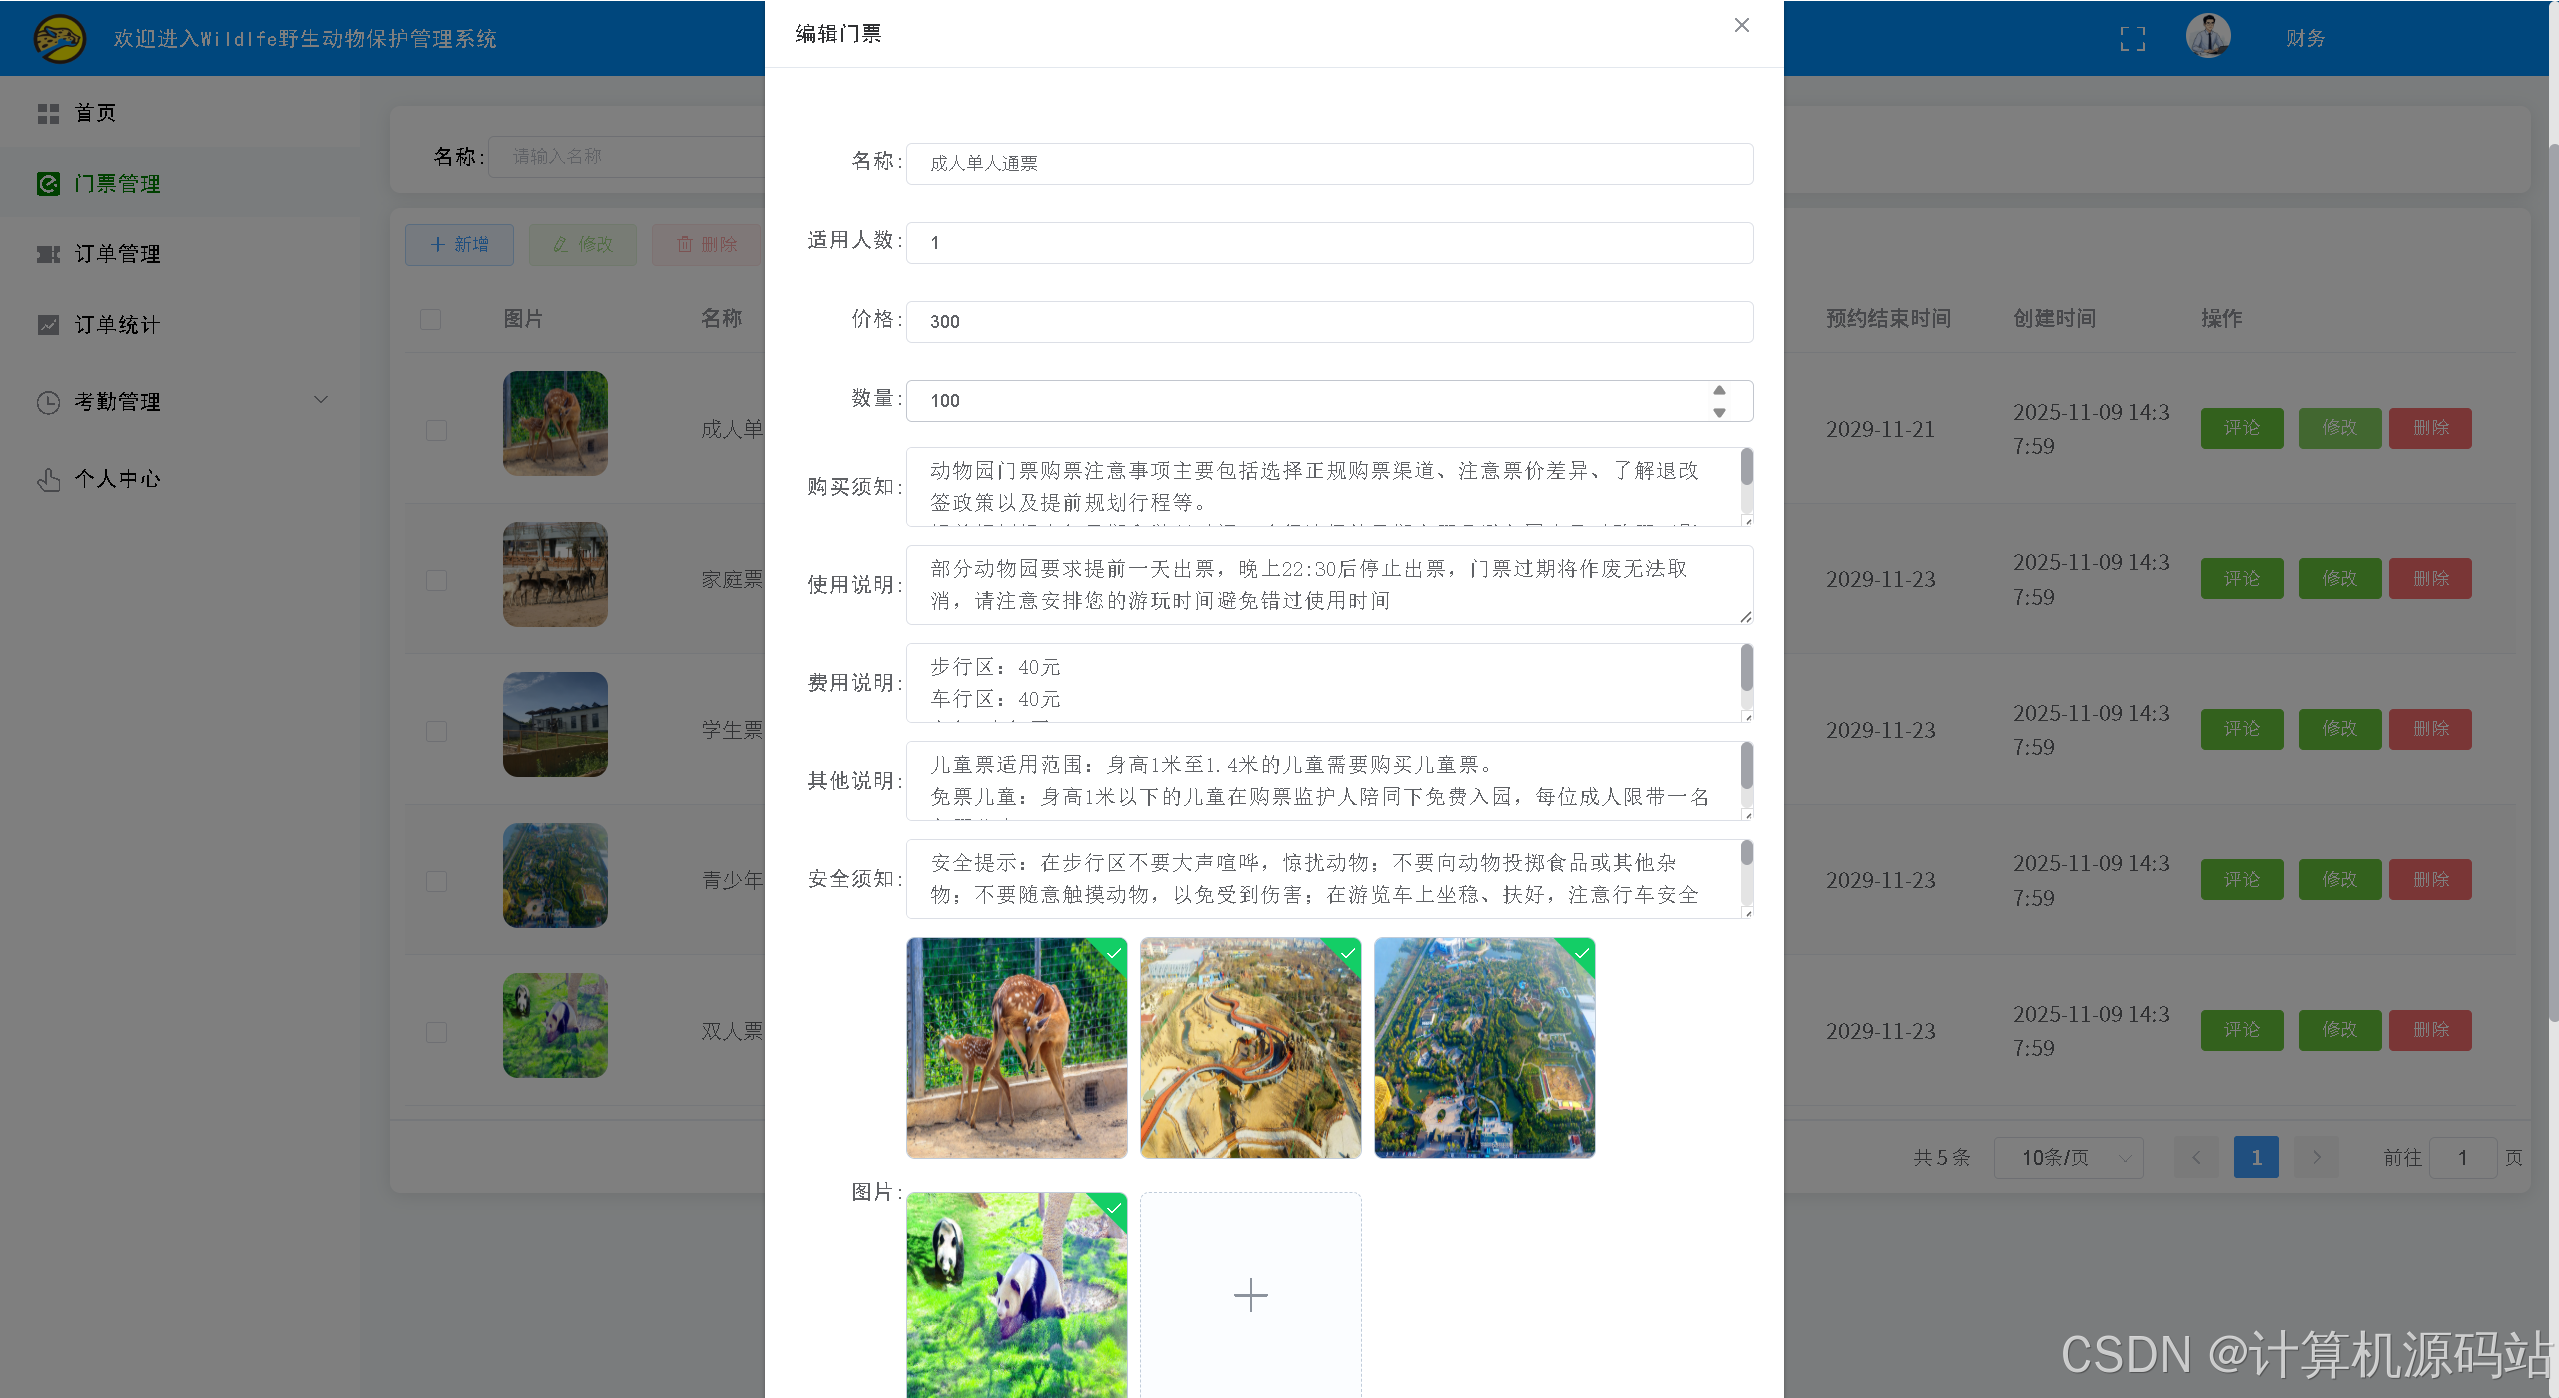Click the 使用说明 text area

coord(1329,584)
